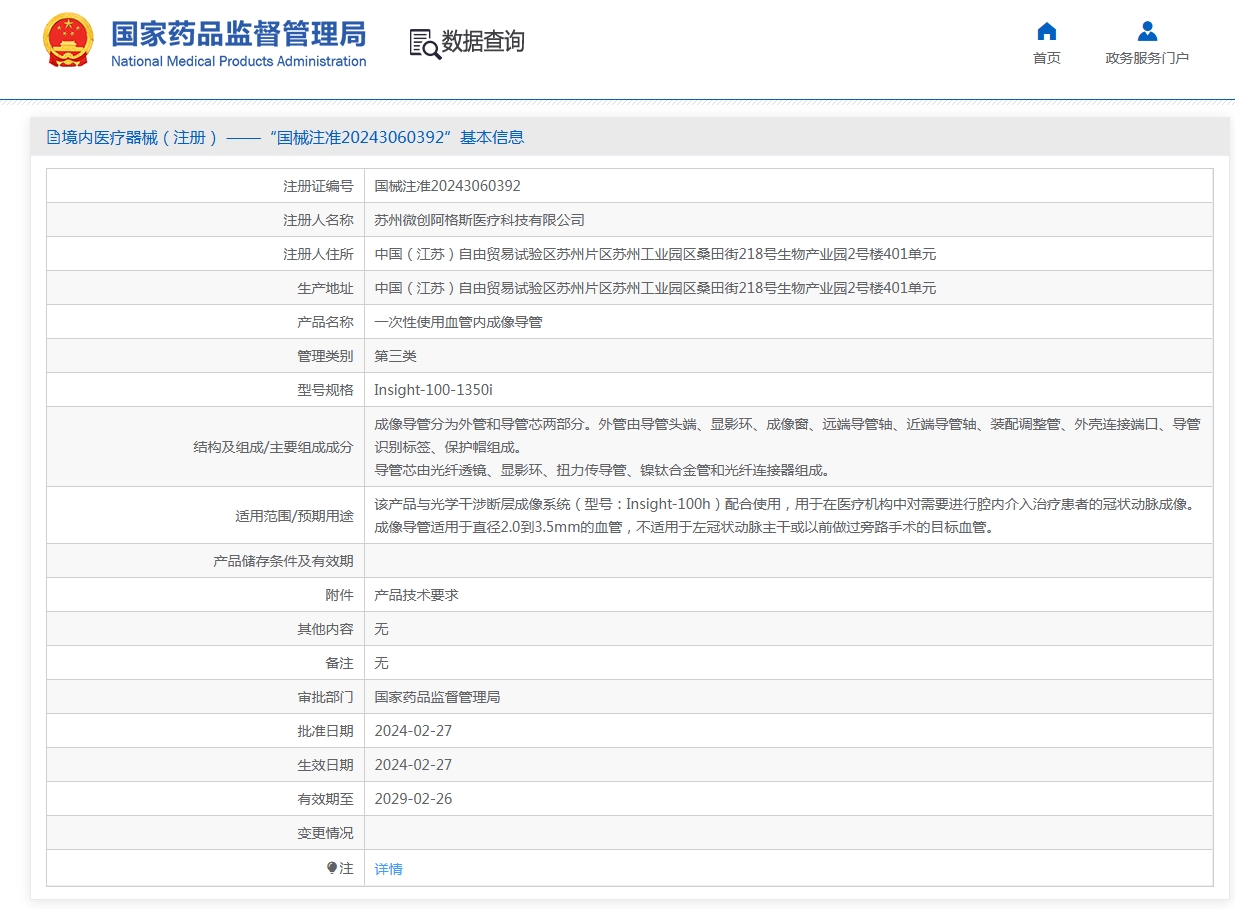Viewport: 1235px width, 909px height.
Task: Click the 产品储存条件及有效期 label
Action: coord(283,561)
